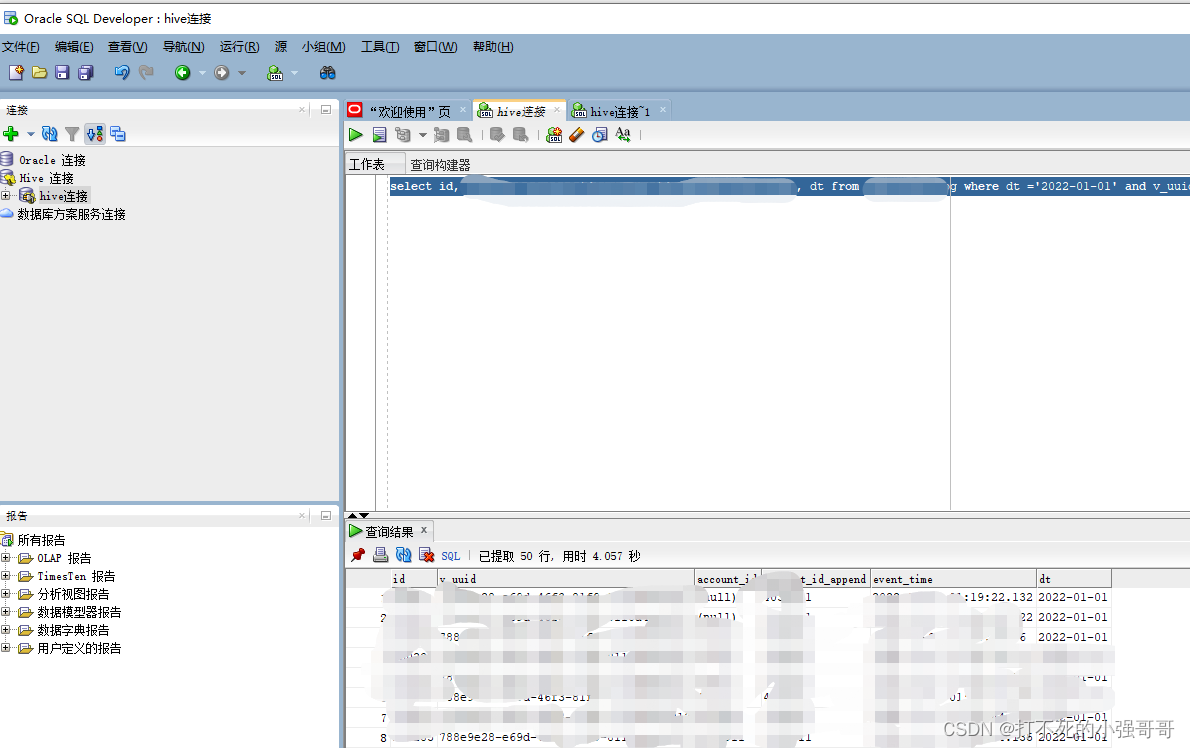Open the 编辑(E) menu

click(x=74, y=47)
